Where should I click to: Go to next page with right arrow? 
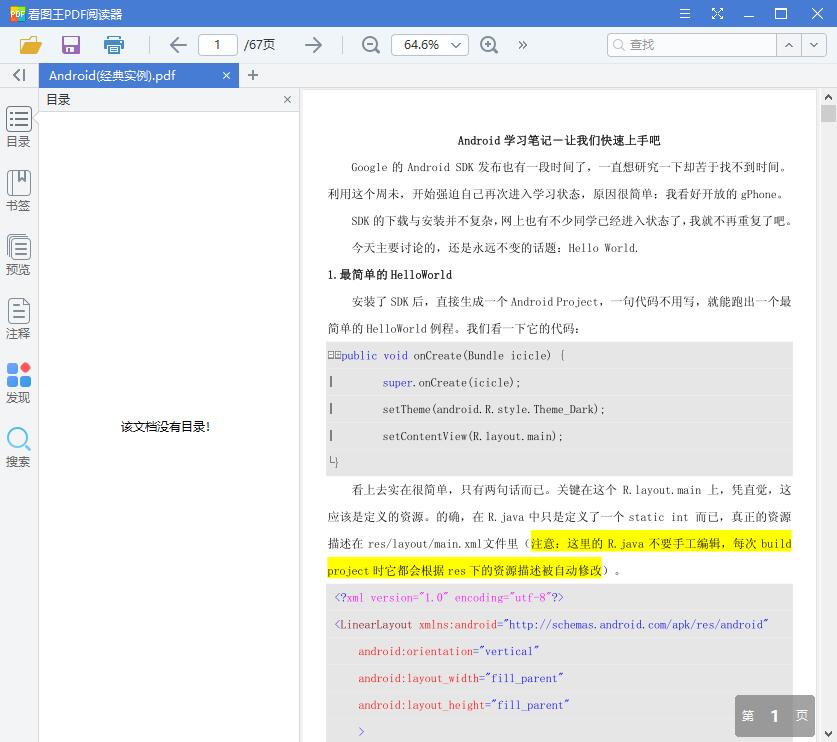tap(313, 45)
